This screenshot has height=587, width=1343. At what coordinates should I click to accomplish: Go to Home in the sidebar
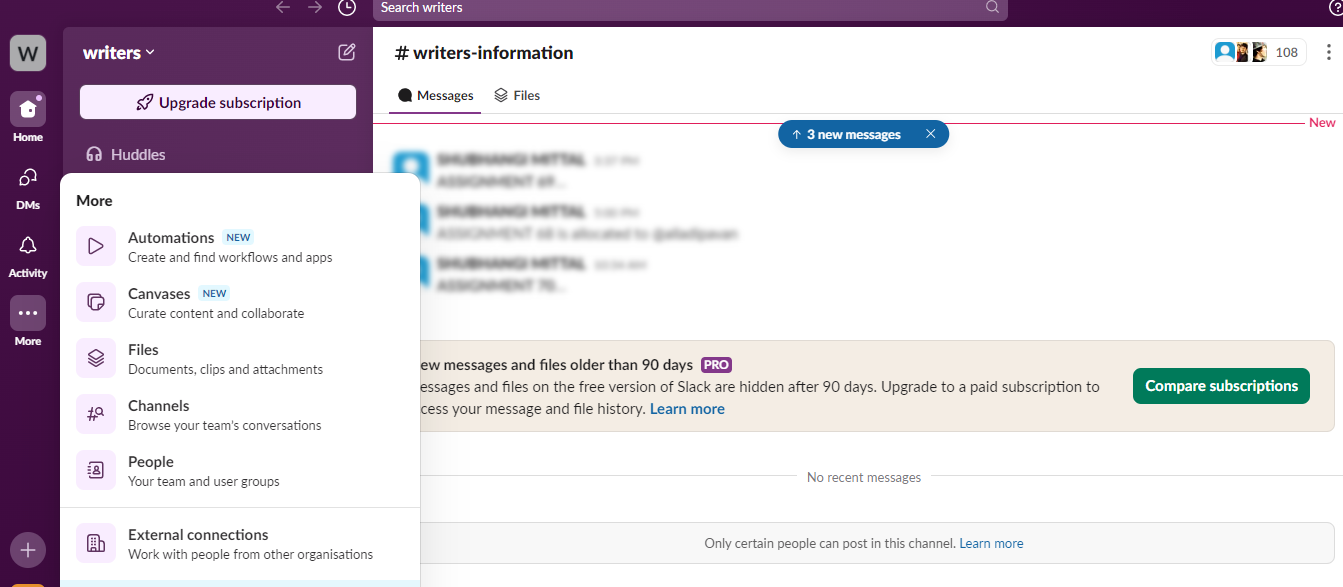coord(28,110)
